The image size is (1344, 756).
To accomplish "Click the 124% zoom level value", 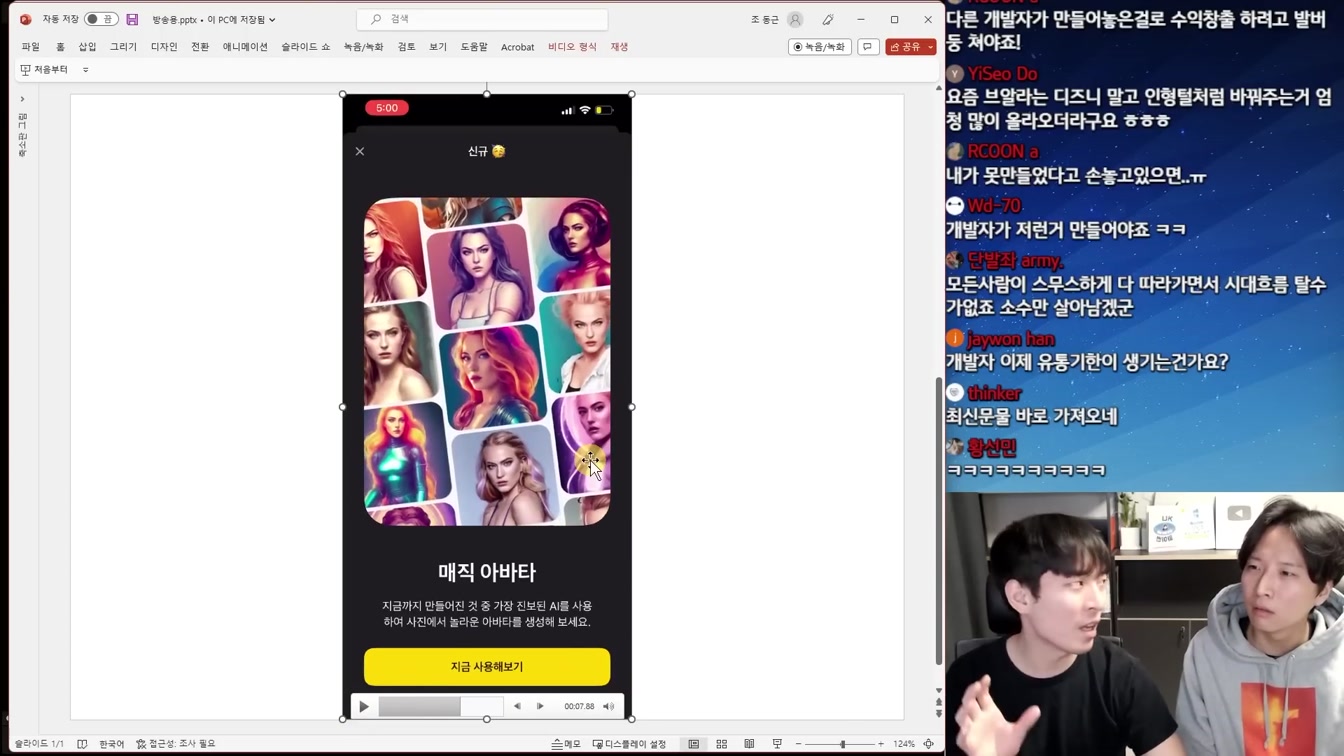I will pyautogui.click(x=904, y=744).
